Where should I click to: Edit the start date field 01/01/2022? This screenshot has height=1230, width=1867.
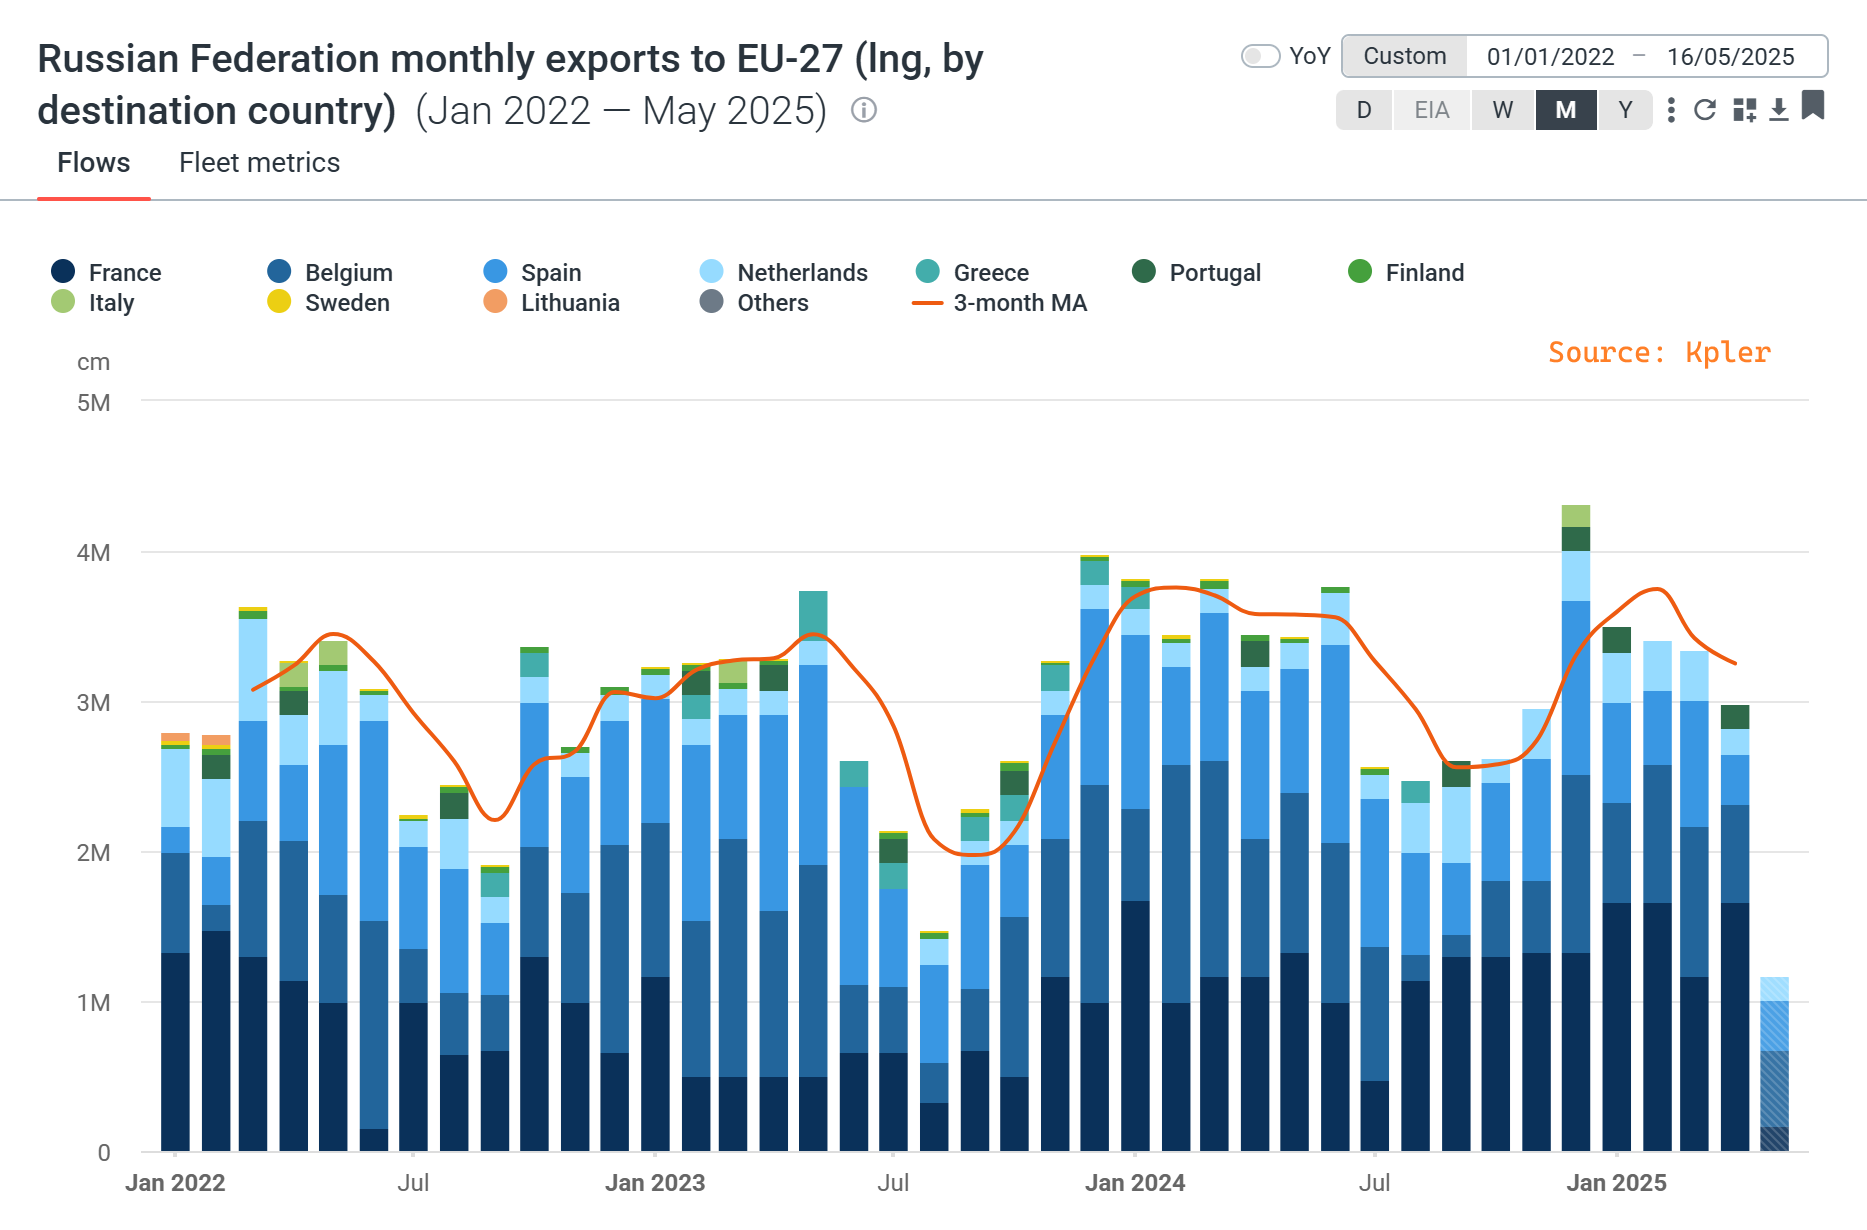(1551, 56)
